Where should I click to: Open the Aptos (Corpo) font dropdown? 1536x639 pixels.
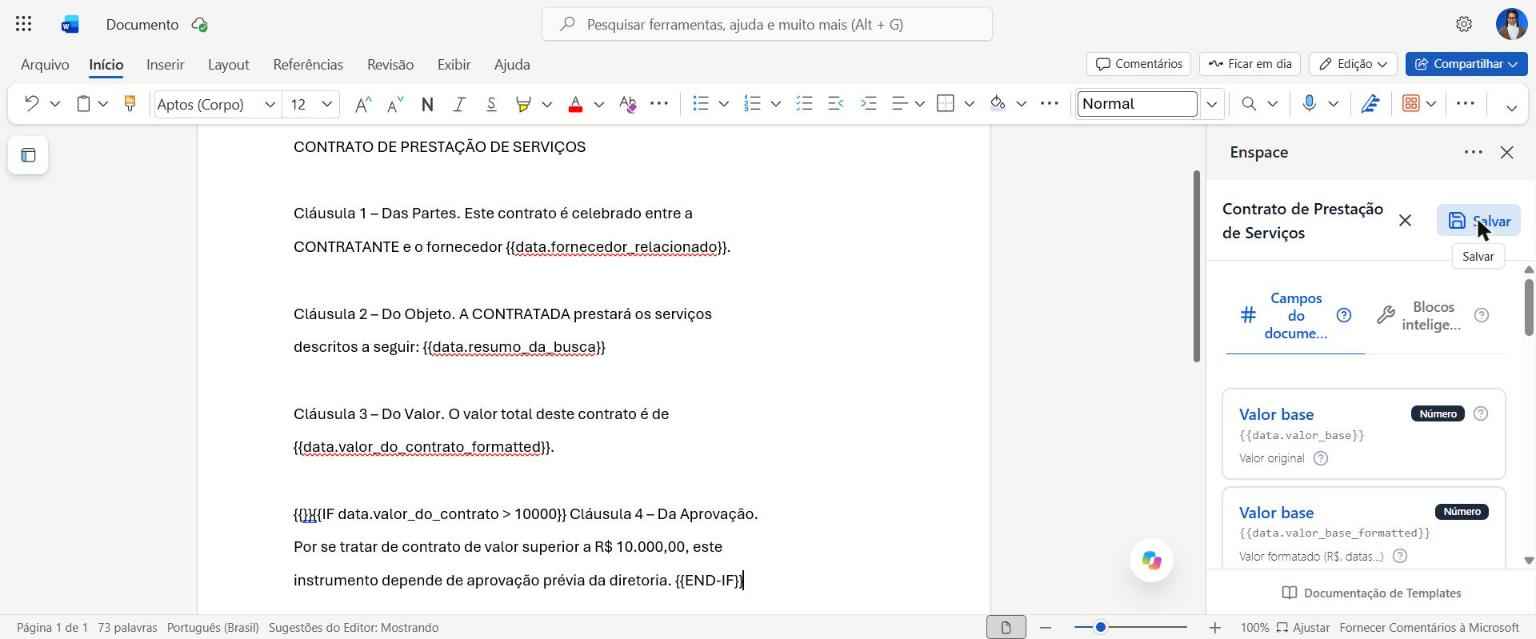tap(270, 104)
